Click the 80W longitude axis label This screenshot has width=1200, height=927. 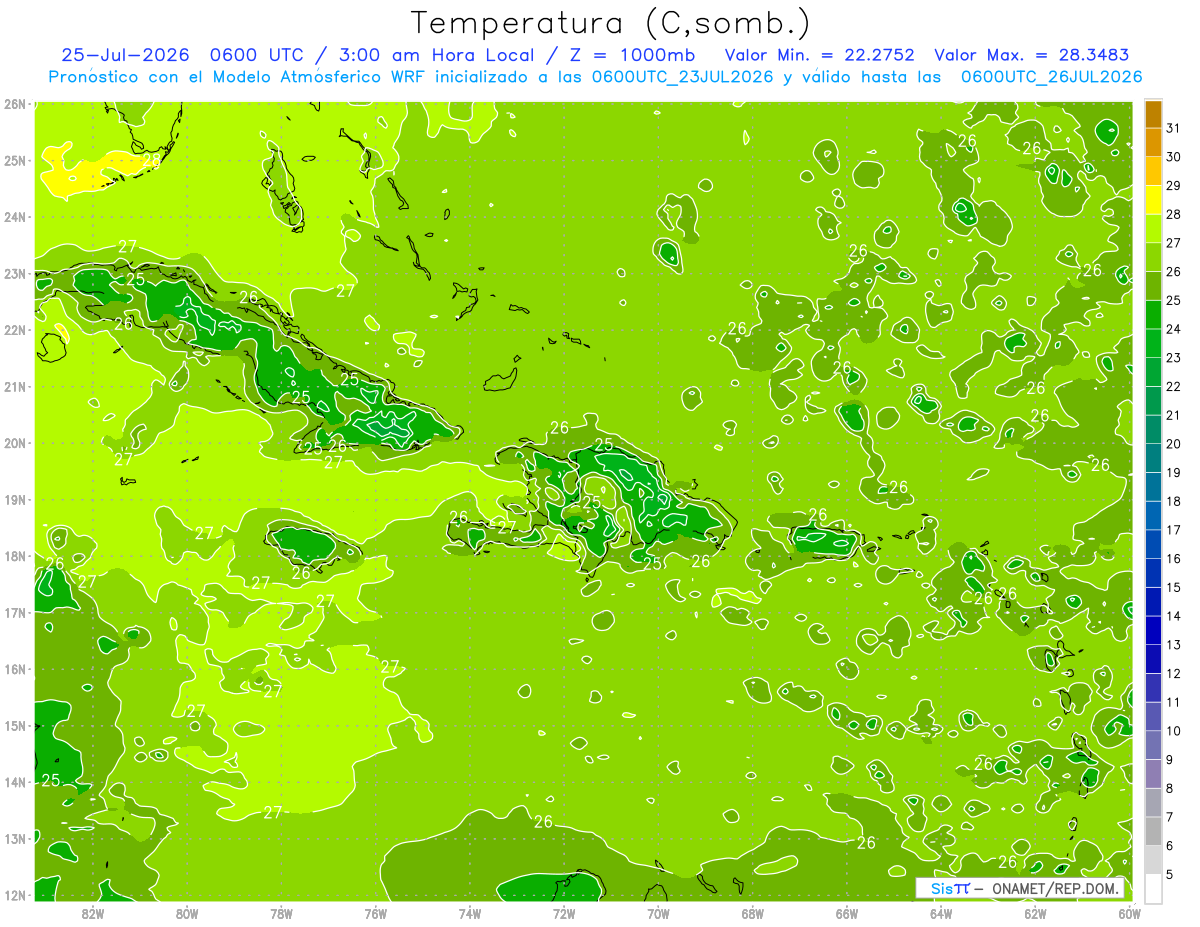[x=186, y=914]
